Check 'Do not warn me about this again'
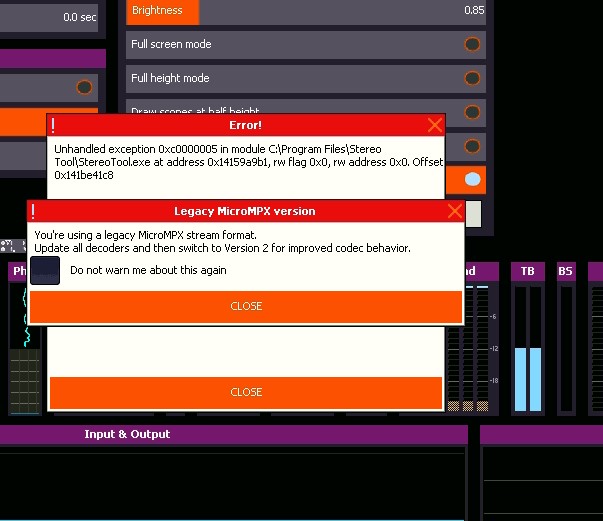The width and height of the screenshot is (603, 521). tap(45, 270)
